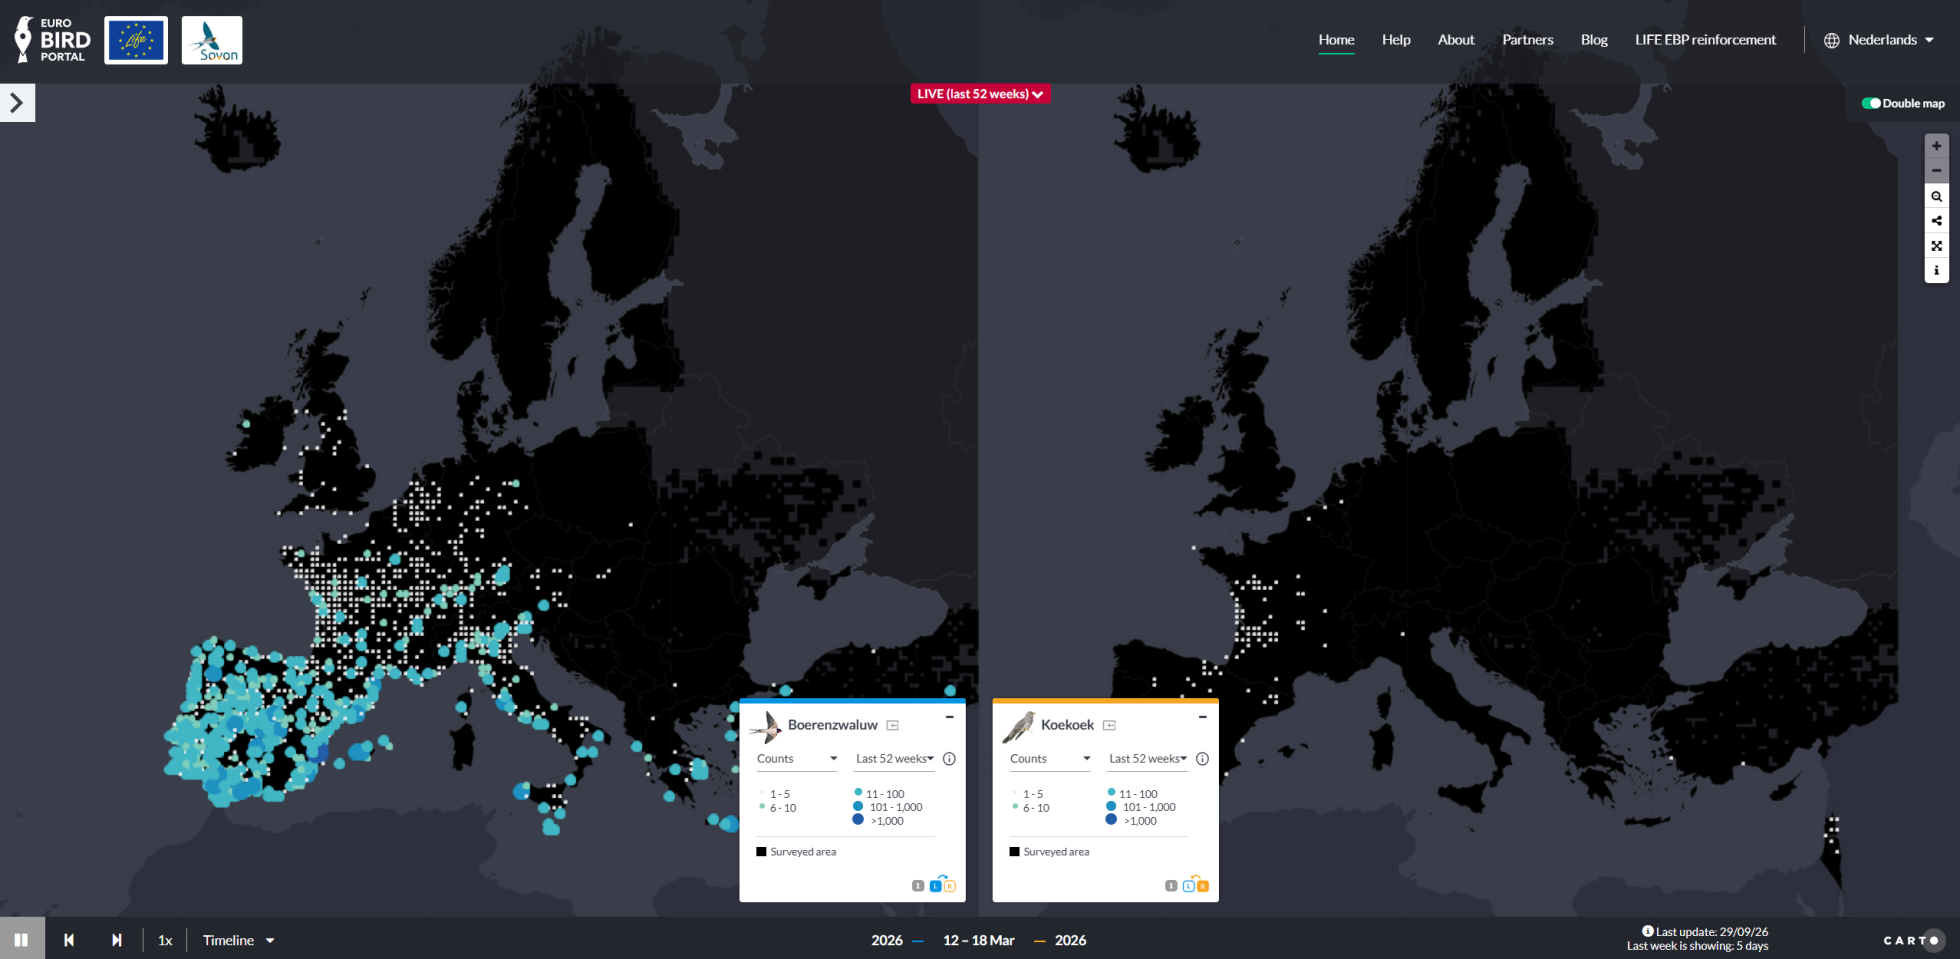Image resolution: width=1960 pixels, height=959 pixels.
Task: Share the current map view
Action: (x=1936, y=221)
